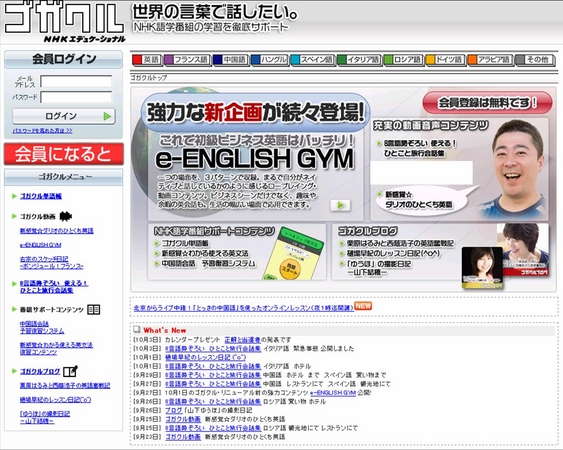Click the 番組サポートコンテンツ book icon

[x=94, y=309]
